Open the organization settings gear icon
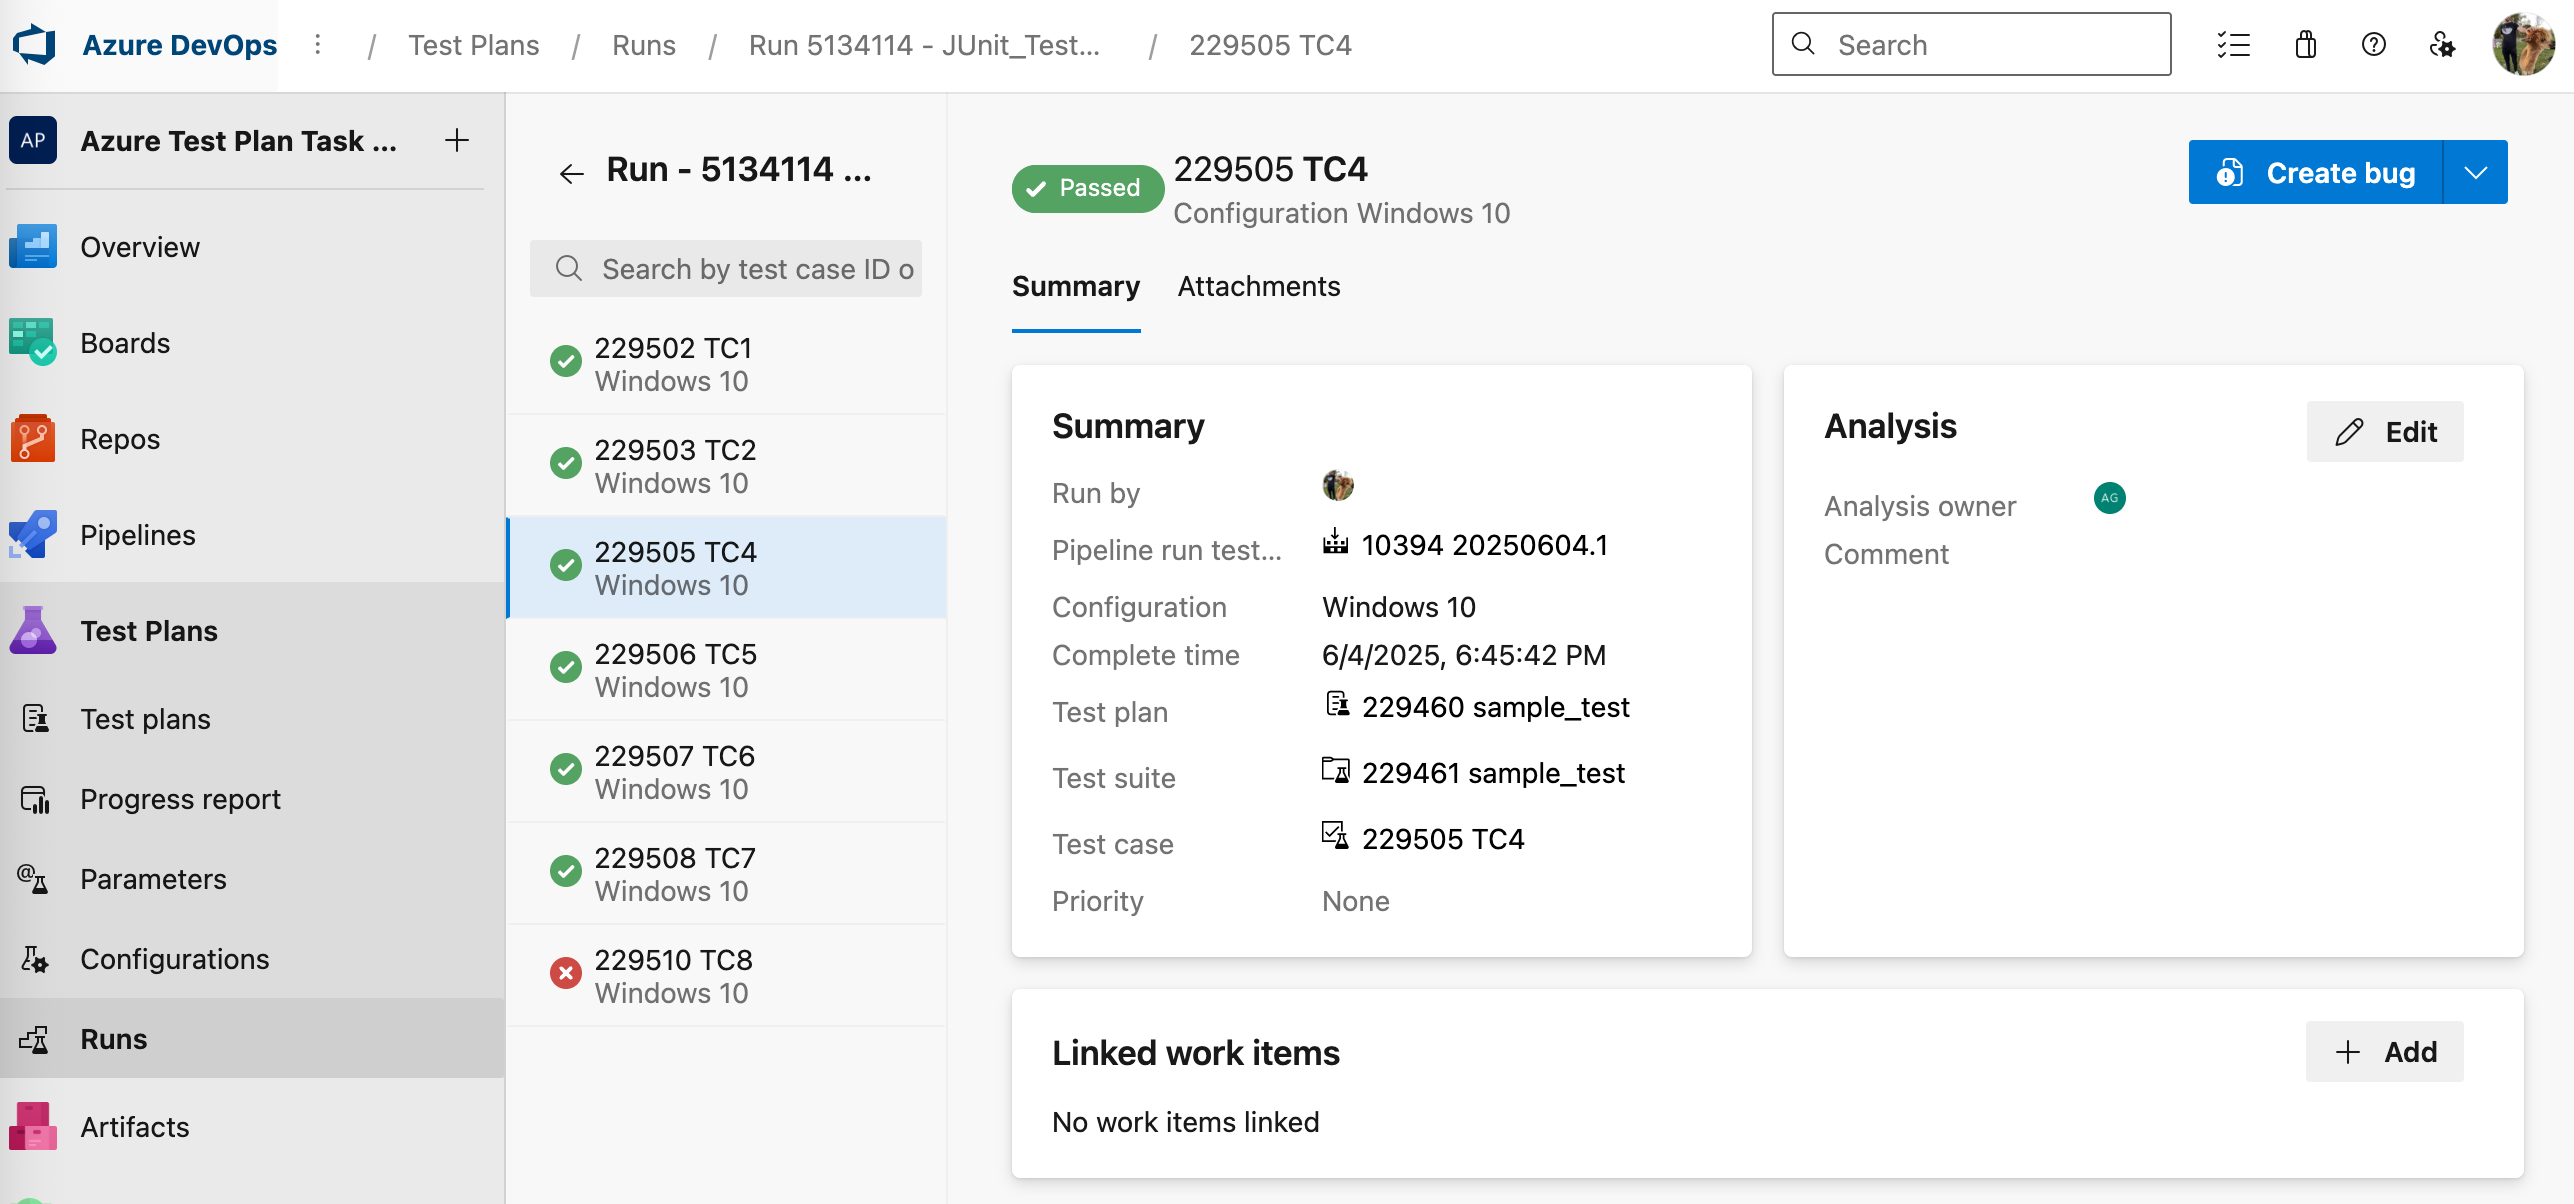 click(2441, 45)
